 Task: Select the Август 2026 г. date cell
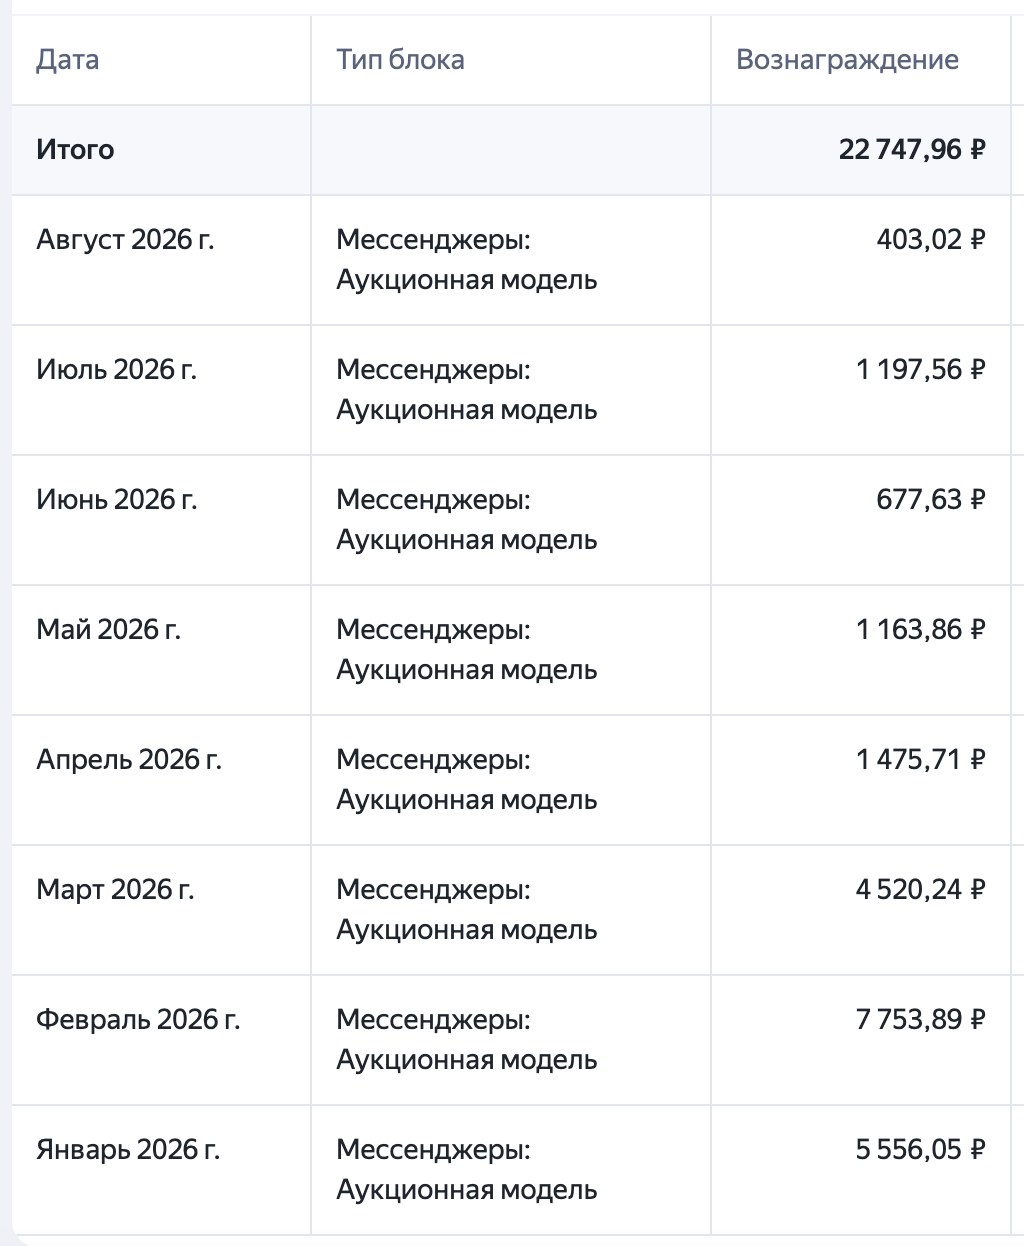click(125, 240)
